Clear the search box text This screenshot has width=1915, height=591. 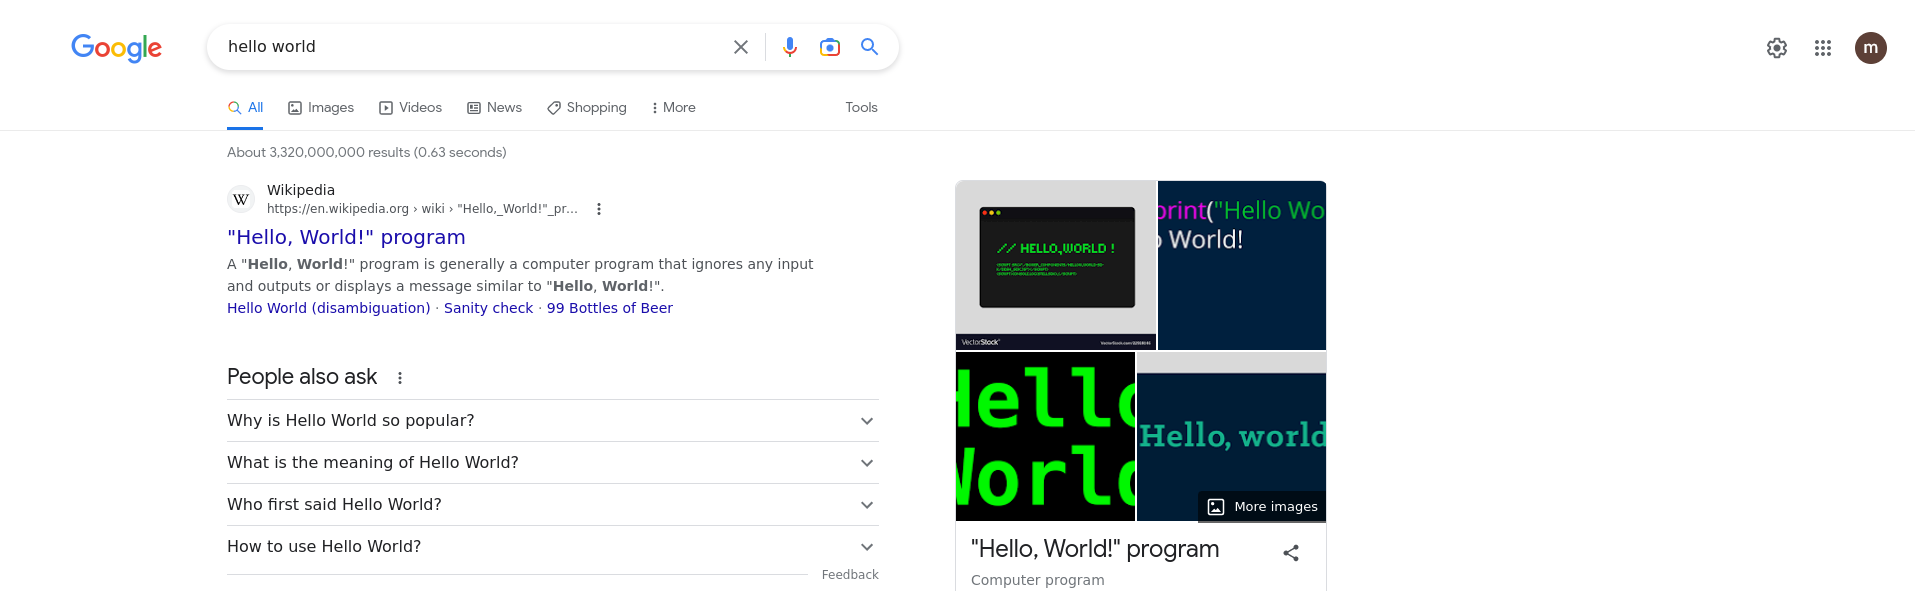click(740, 47)
